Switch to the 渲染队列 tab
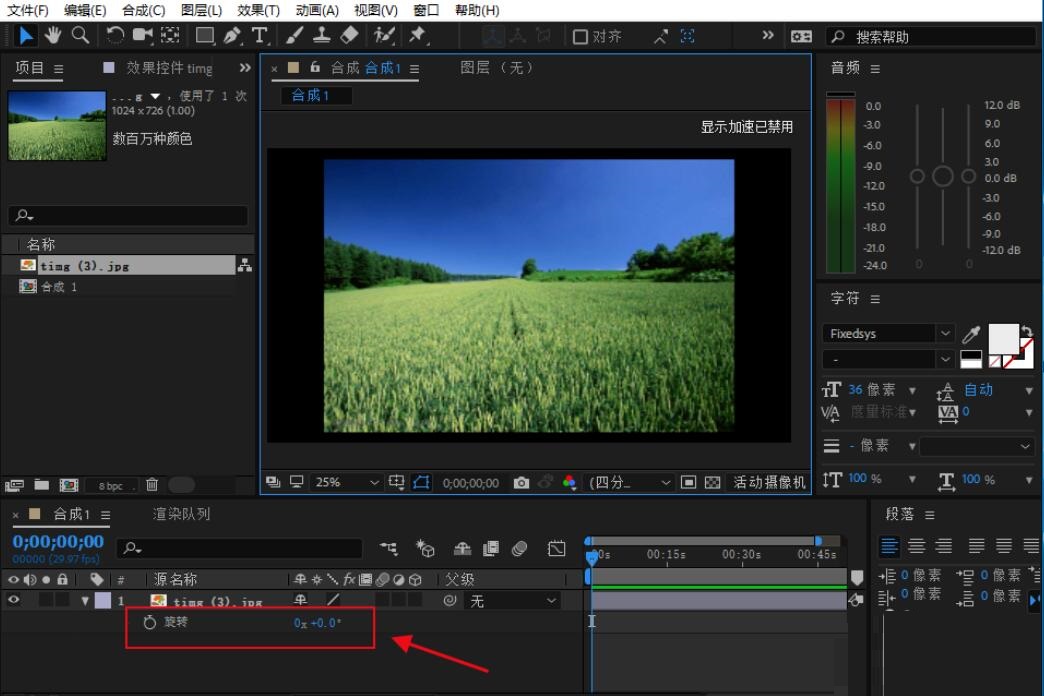1044x696 pixels. point(181,514)
